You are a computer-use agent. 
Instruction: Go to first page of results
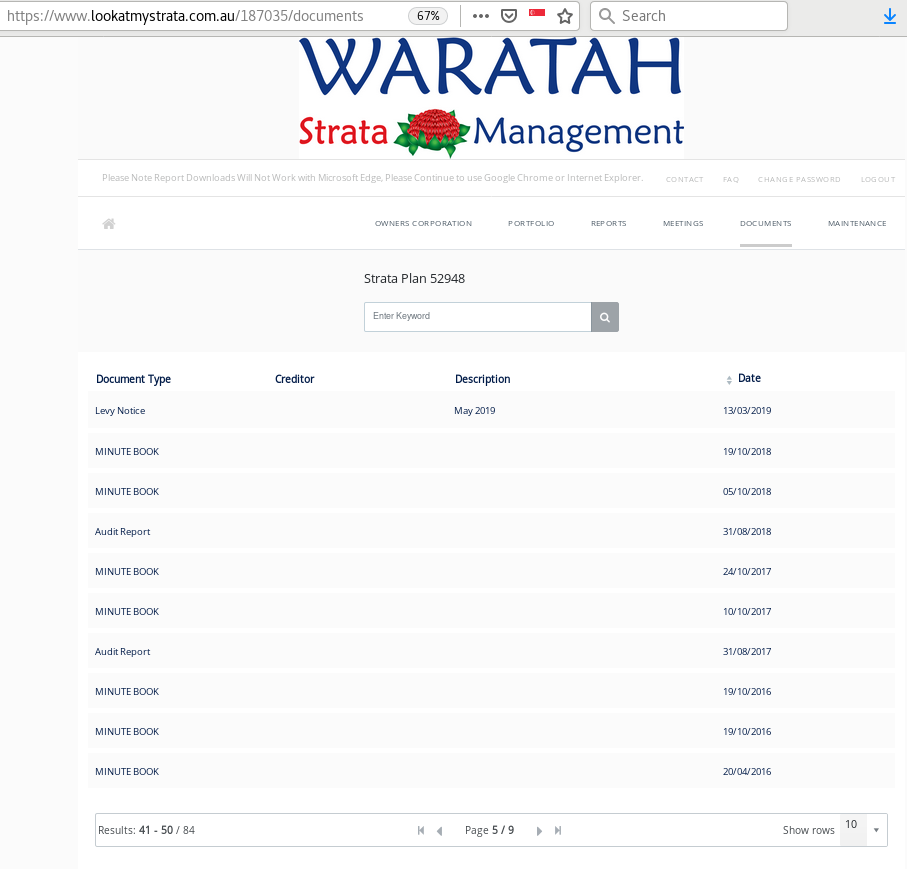click(x=421, y=830)
